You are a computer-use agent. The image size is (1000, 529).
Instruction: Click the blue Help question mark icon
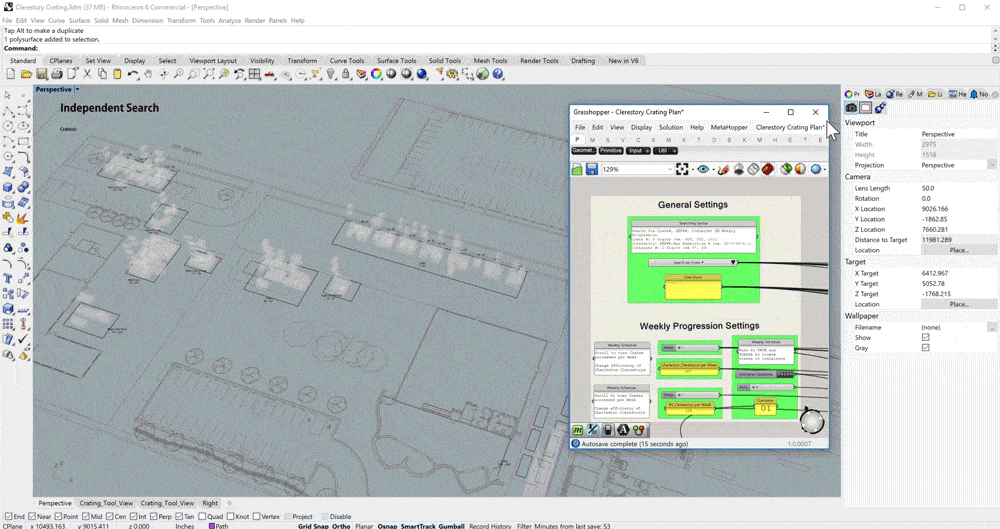point(498,74)
